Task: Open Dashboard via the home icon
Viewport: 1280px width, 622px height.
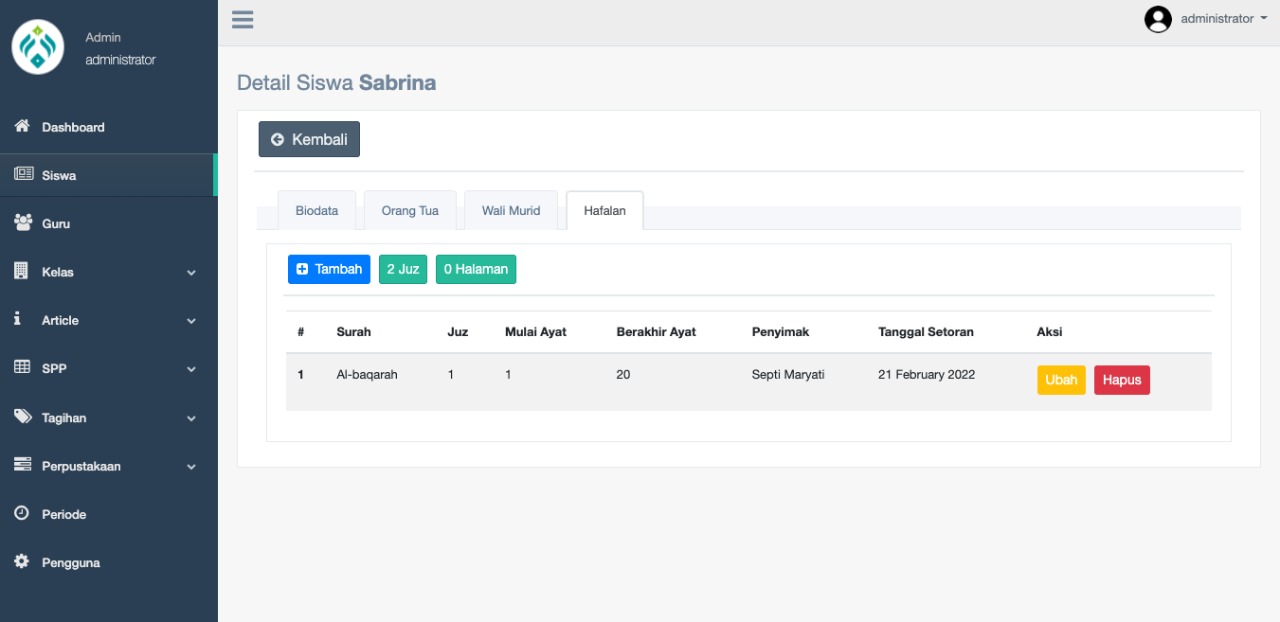Action: pyautogui.click(x=21, y=127)
